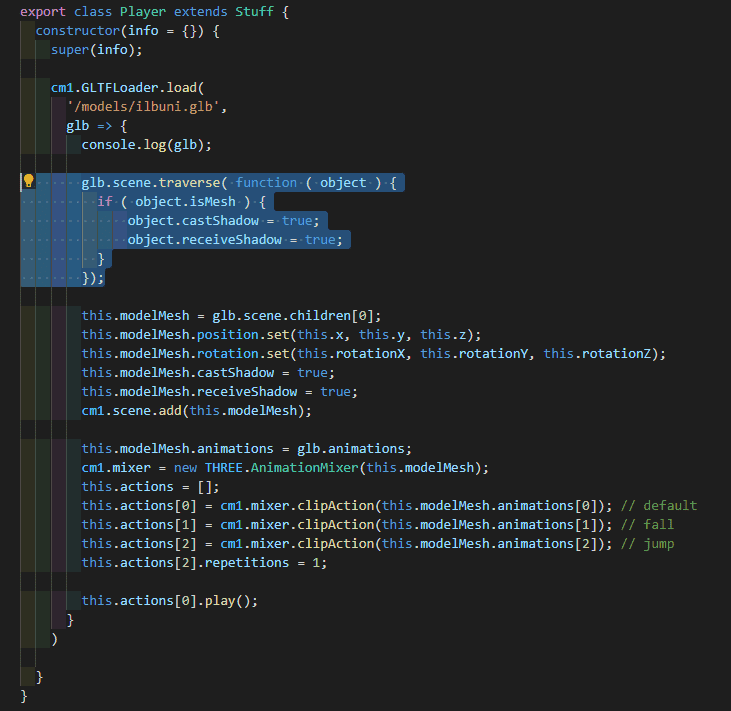The image size is (731, 711).
Task: Click the yellow lightbulb code action icon
Action: tap(28, 181)
